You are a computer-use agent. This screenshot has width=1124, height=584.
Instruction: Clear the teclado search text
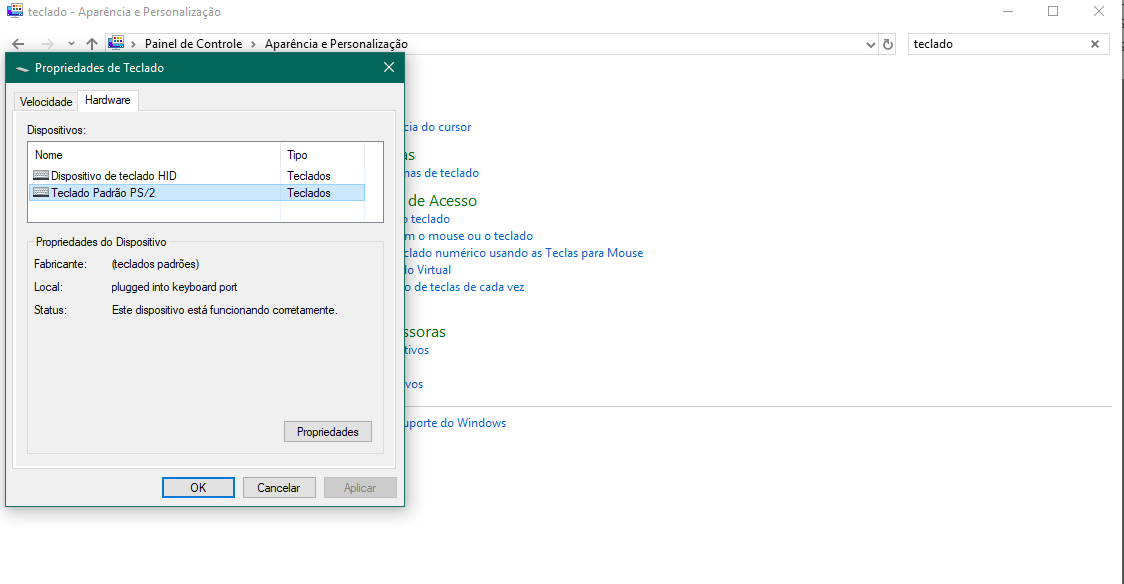(x=1095, y=44)
